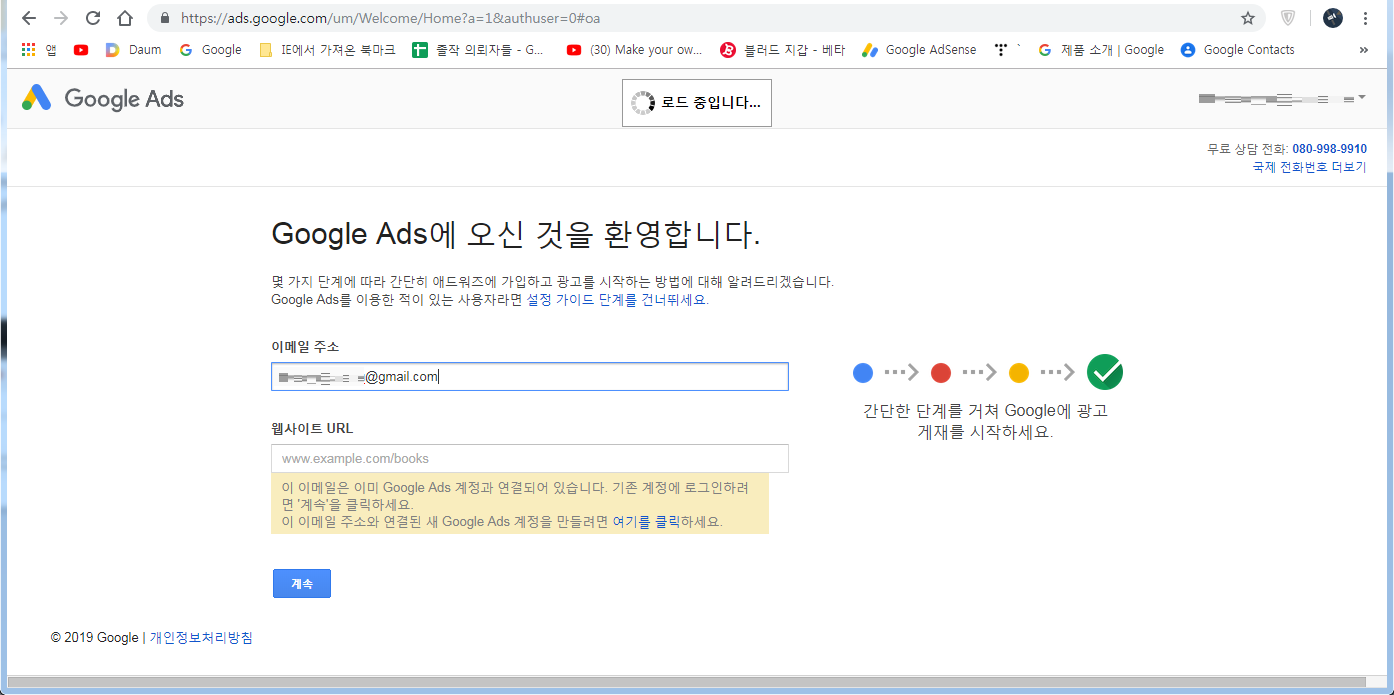The image size is (1394, 695).
Task: Click the blue '계속' button
Action: [x=301, y=584]
